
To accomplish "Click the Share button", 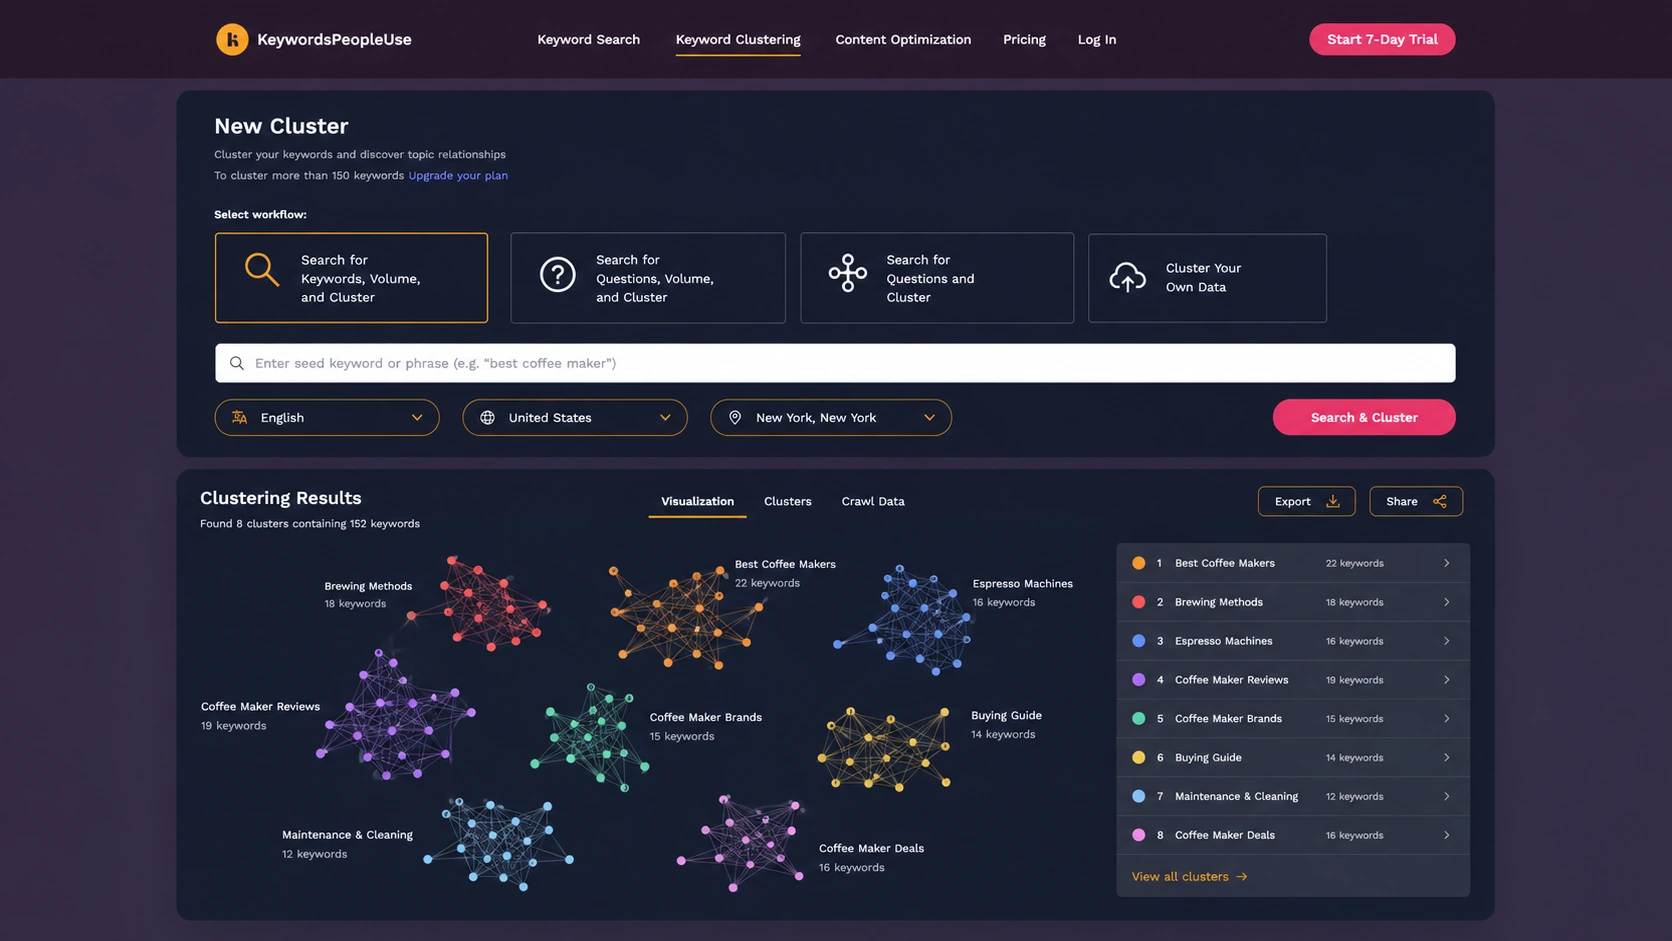I will pyautogui.click(x=1416, y=501).
